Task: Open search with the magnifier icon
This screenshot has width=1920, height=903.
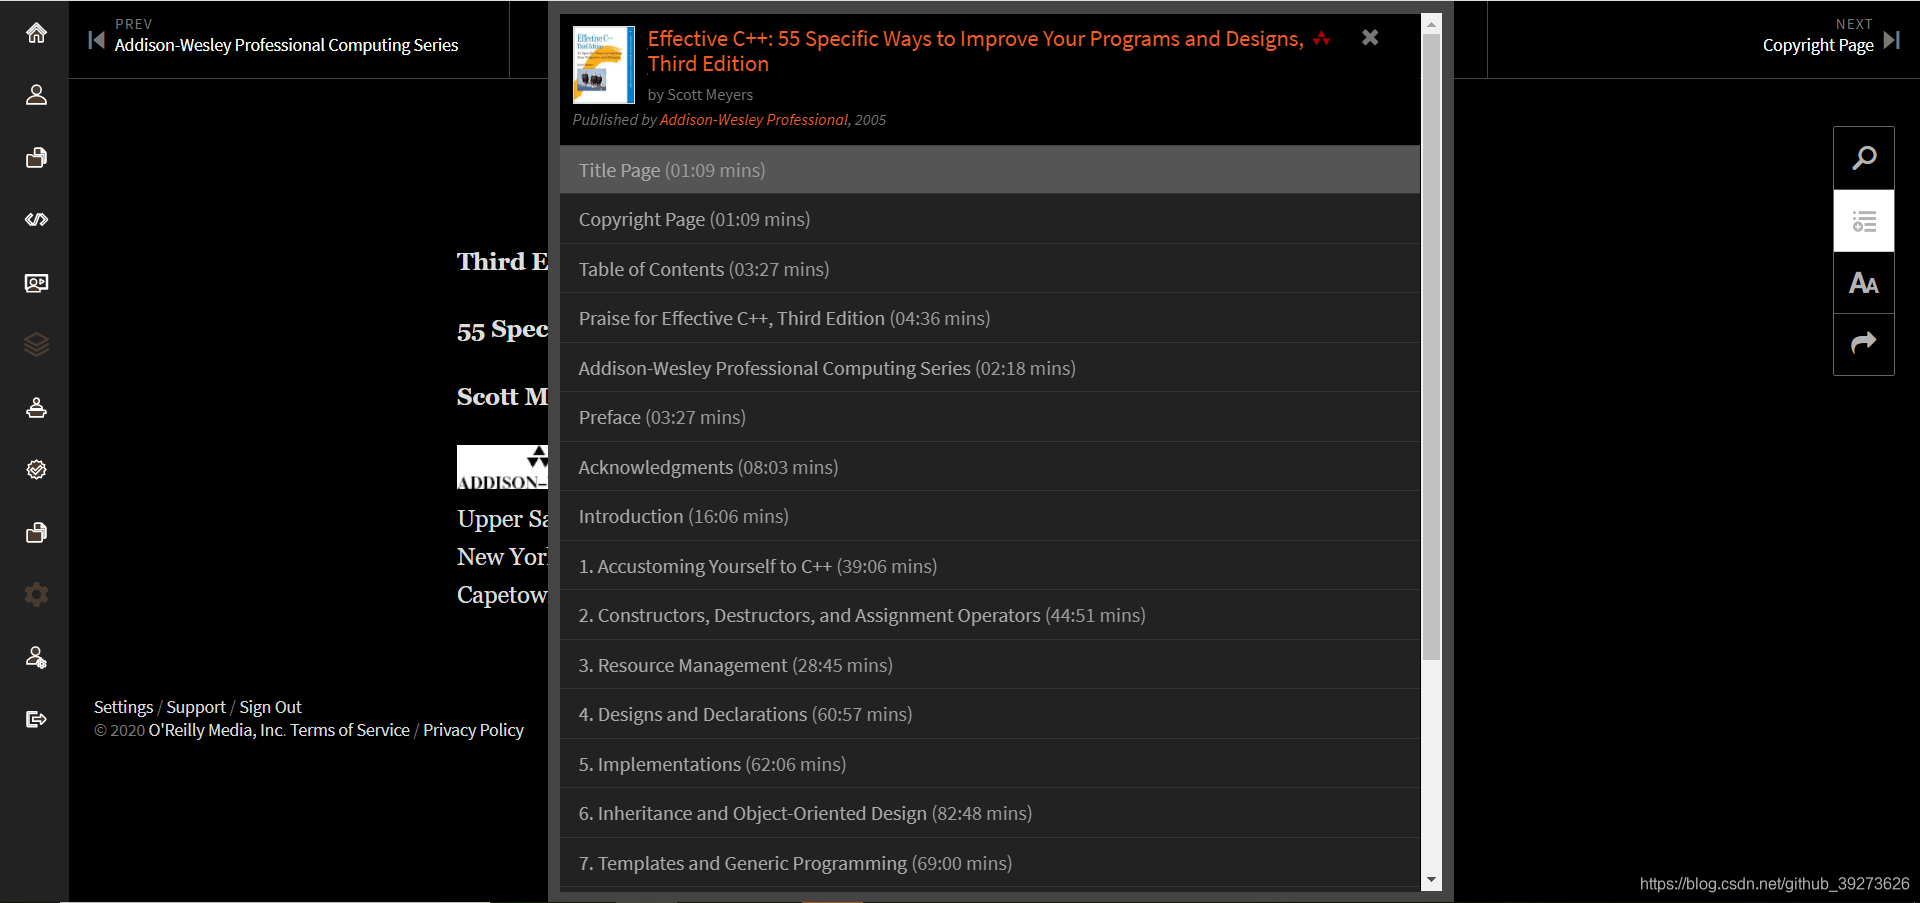Action: (x=1864, y=158)
